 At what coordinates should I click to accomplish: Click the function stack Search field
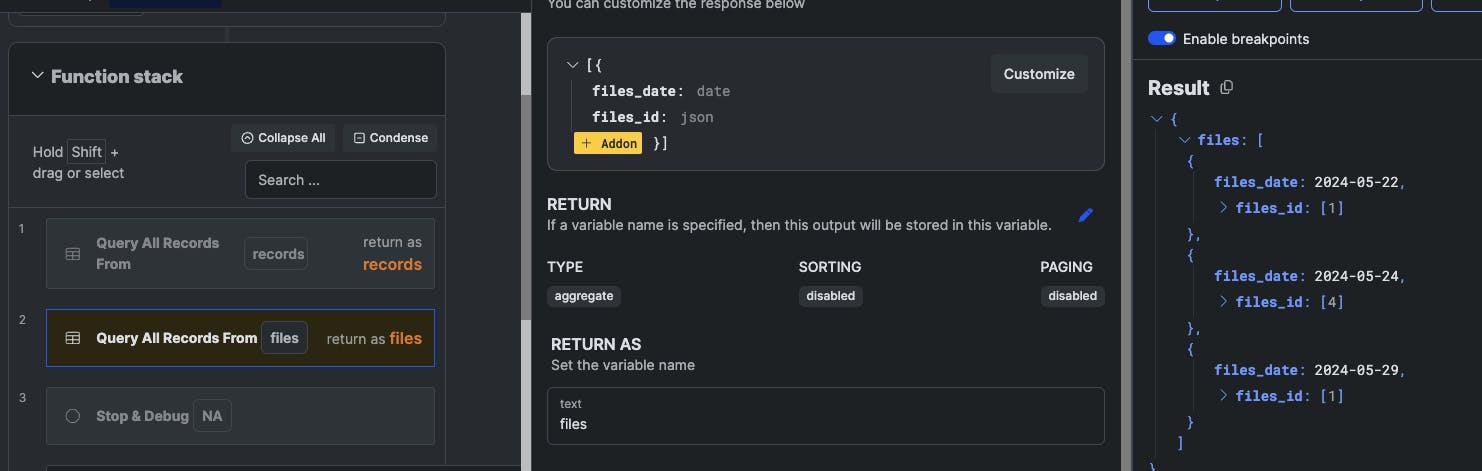click(340, 180)
